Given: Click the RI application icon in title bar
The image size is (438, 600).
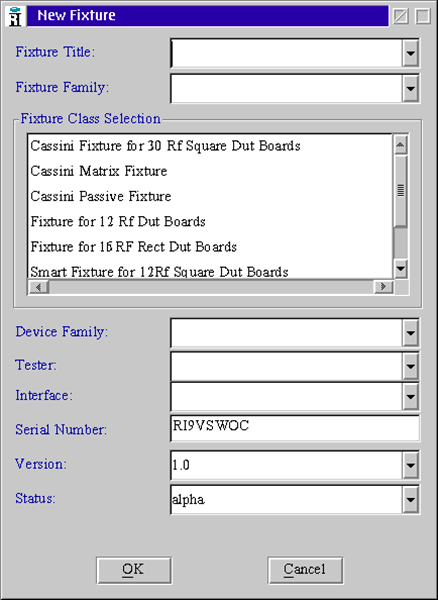Looking at the screenshot, I should point(15,16).
